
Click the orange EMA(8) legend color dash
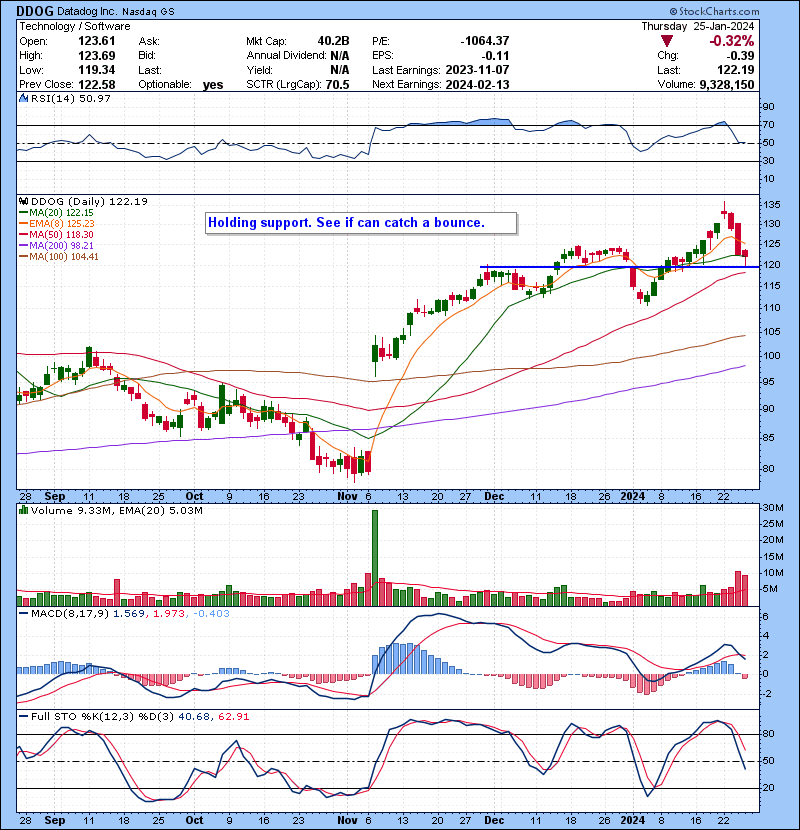click(23, 224)
